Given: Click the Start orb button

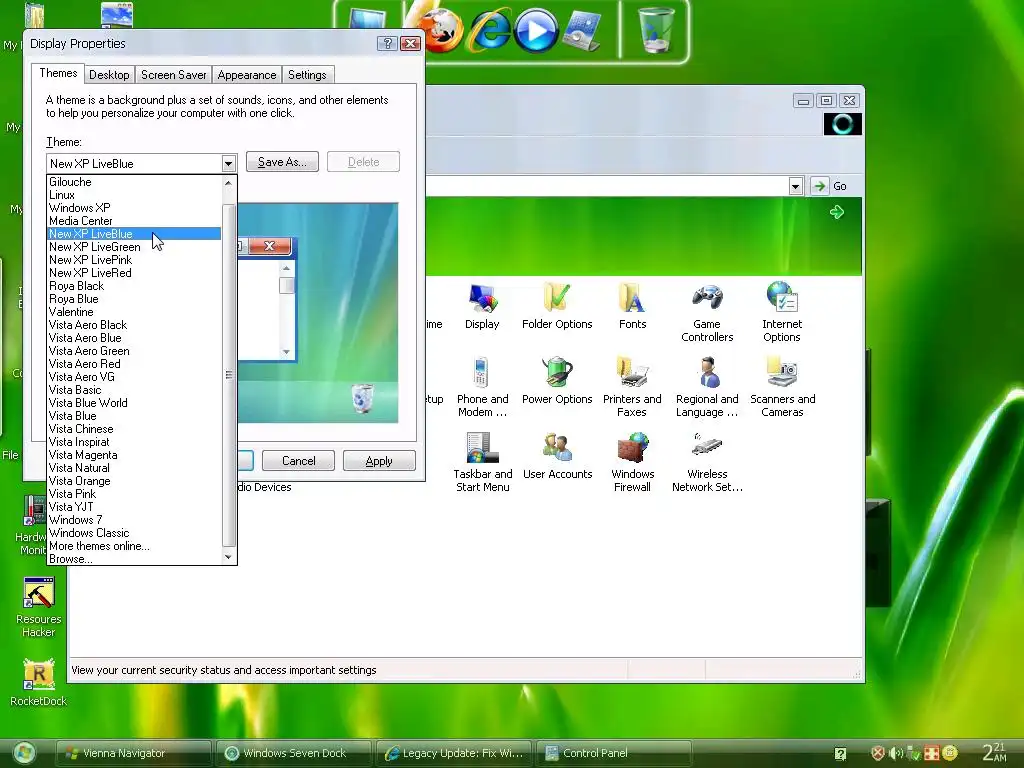Looking at the screenshot, I should (x=24, y=753).
